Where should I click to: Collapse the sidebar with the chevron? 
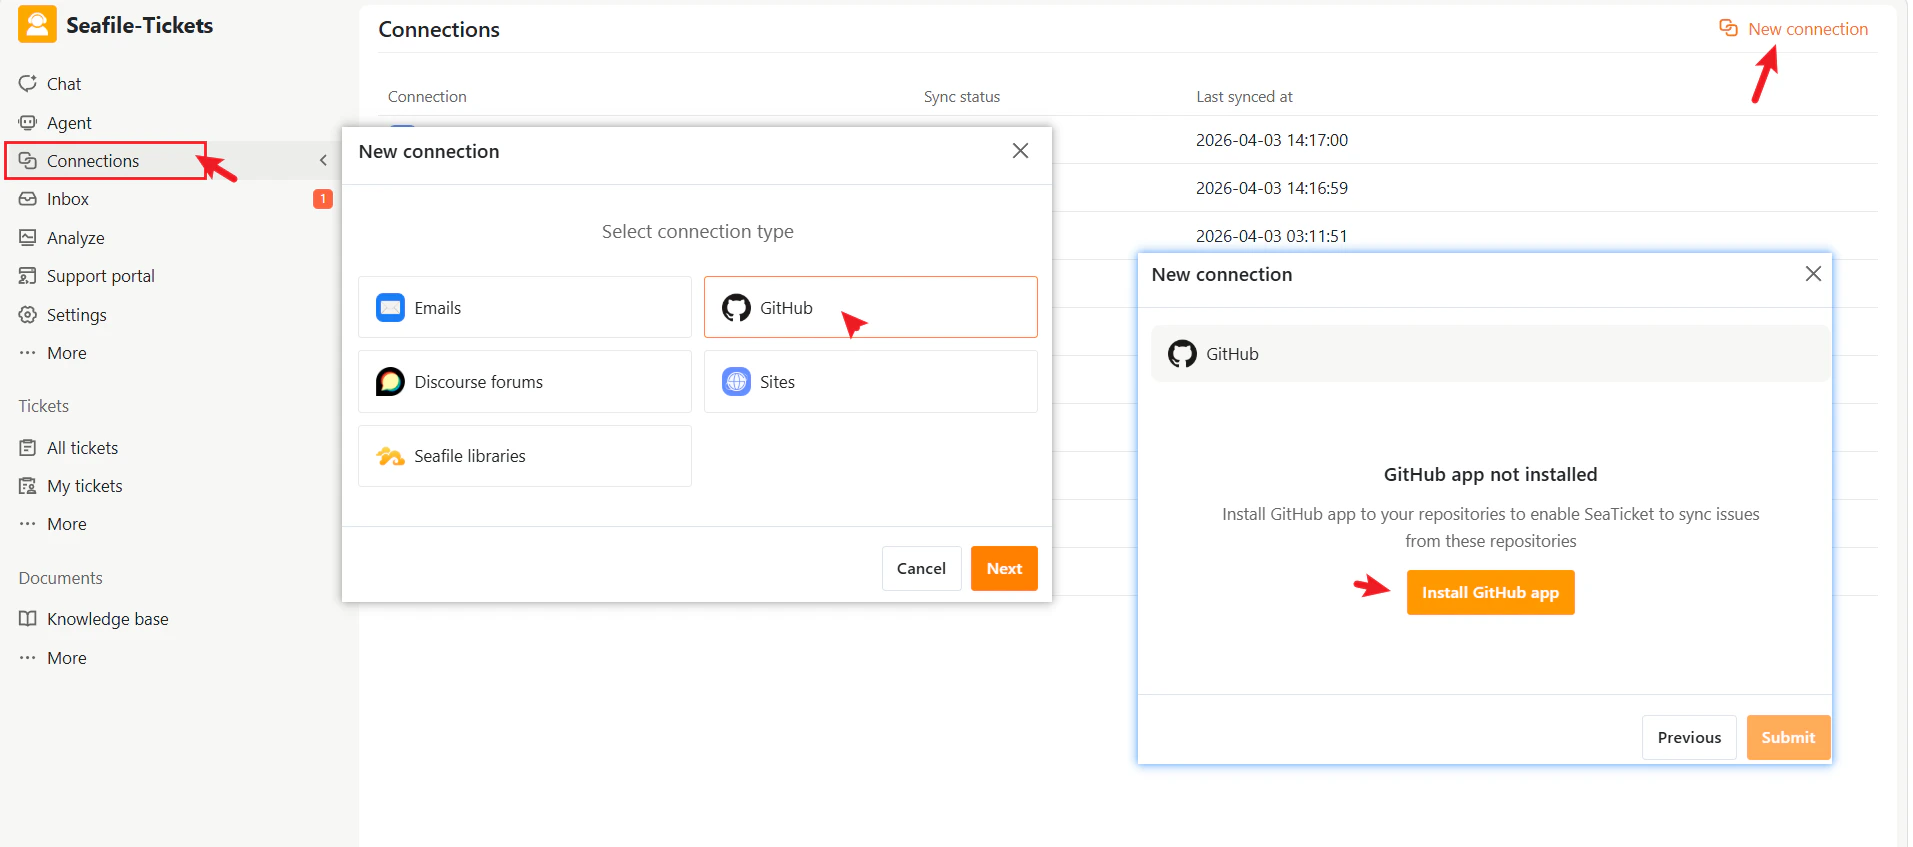tap(323, 161)
